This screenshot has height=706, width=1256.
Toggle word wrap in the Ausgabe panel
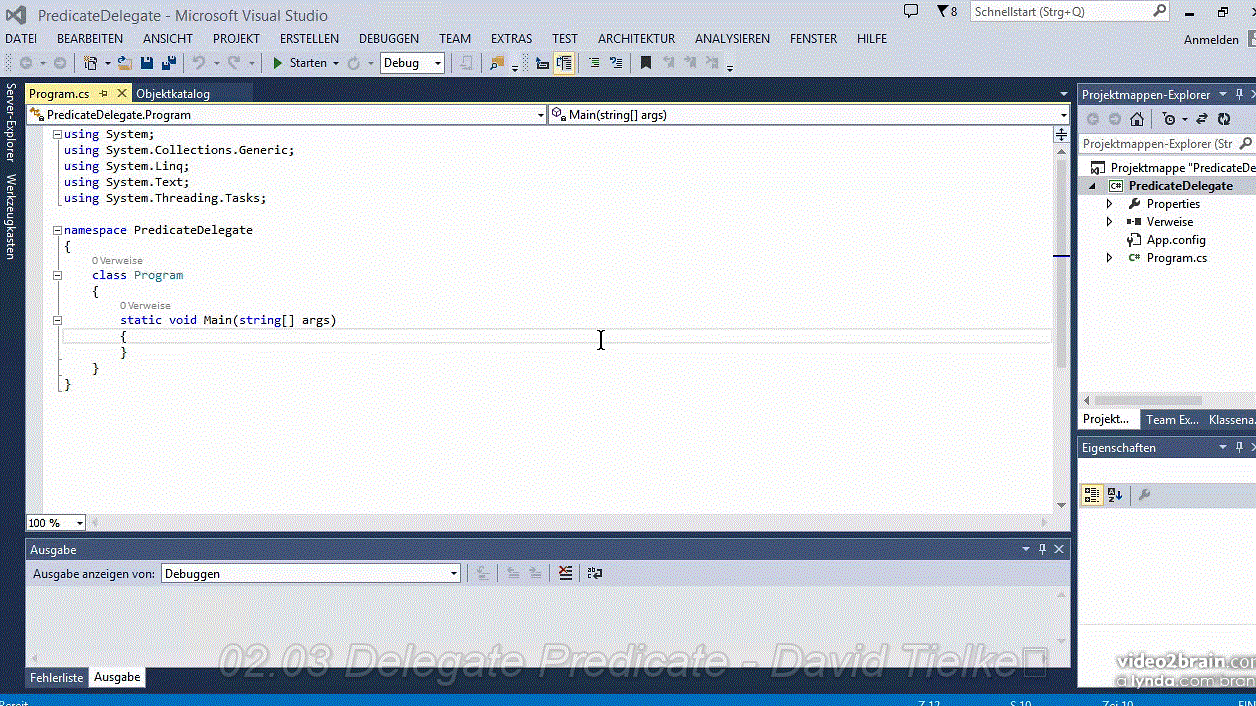pyautogui.click(x=595, y=573)
